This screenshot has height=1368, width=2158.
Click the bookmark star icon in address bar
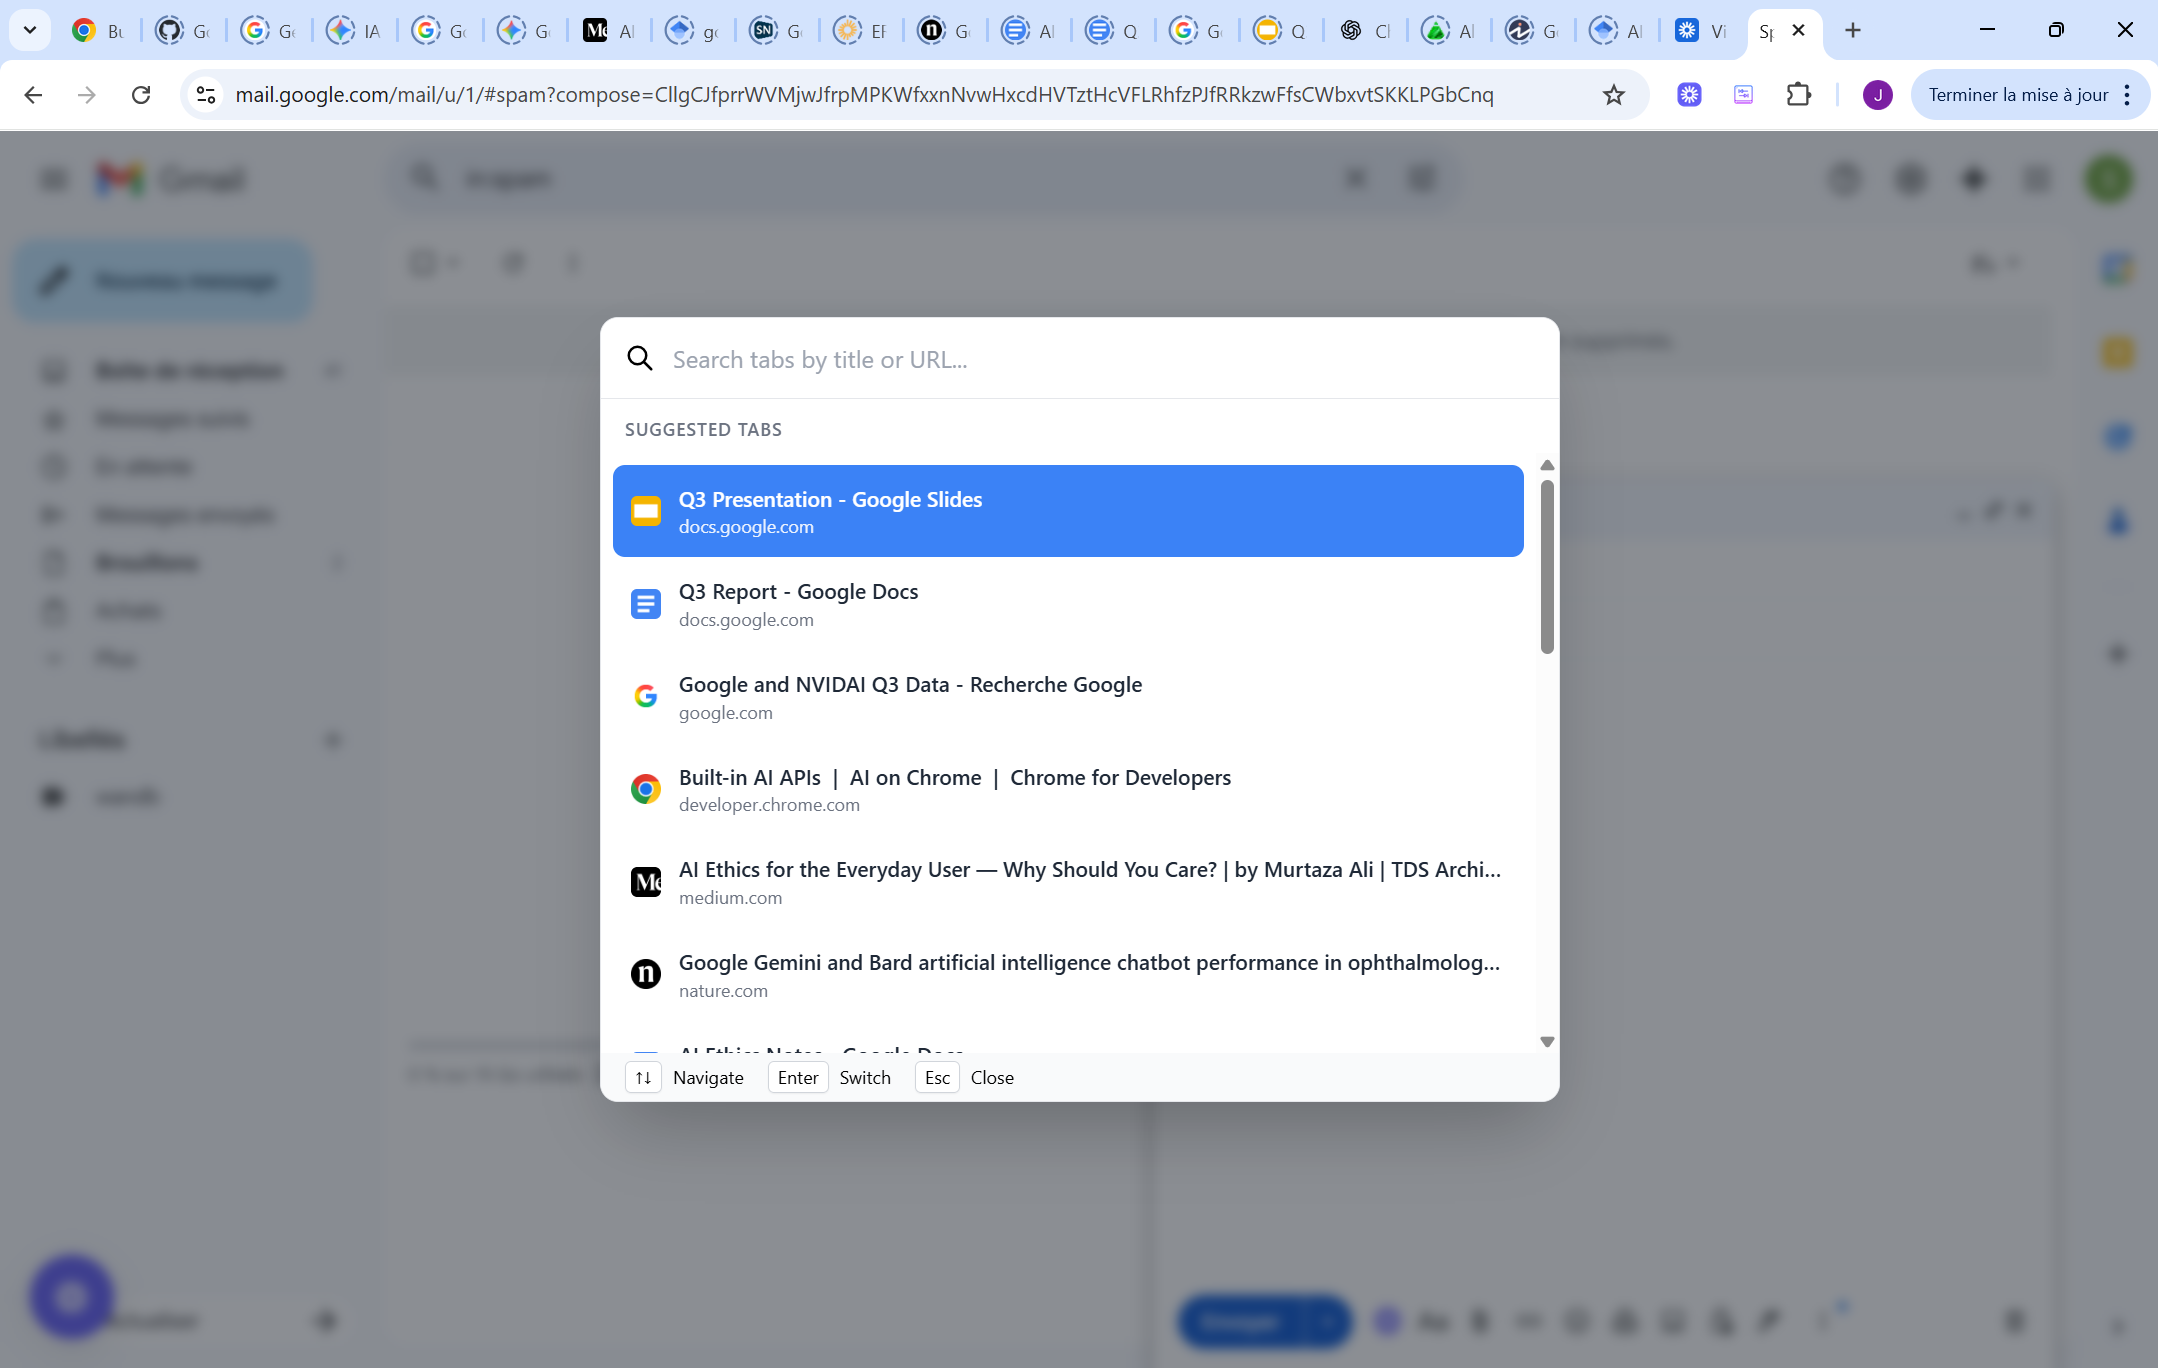1613,95
